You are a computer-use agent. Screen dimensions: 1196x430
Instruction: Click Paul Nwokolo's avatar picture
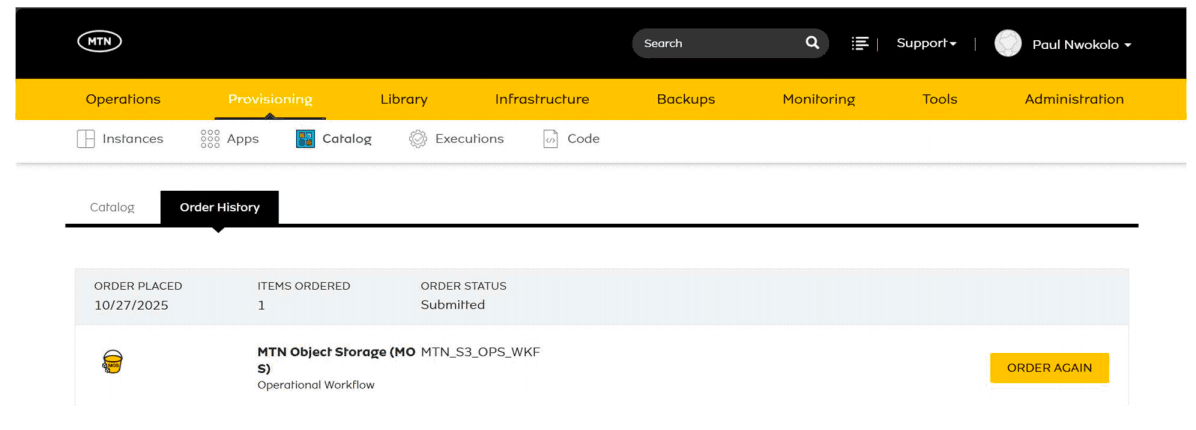pyautogui.click(x=1008, y=43)
